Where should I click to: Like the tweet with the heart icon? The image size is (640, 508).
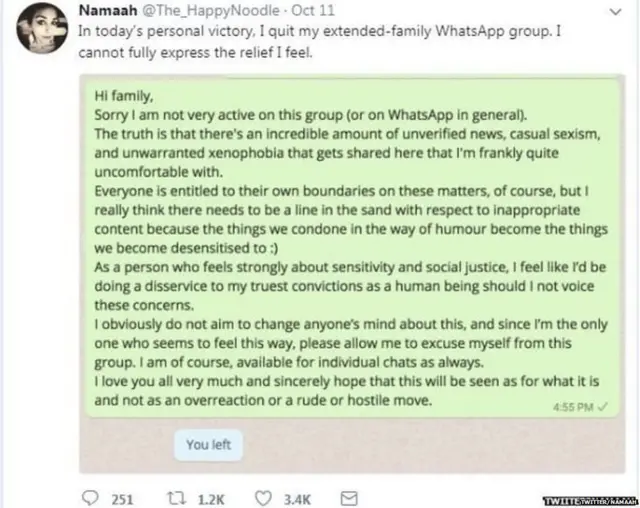point(265,497)
